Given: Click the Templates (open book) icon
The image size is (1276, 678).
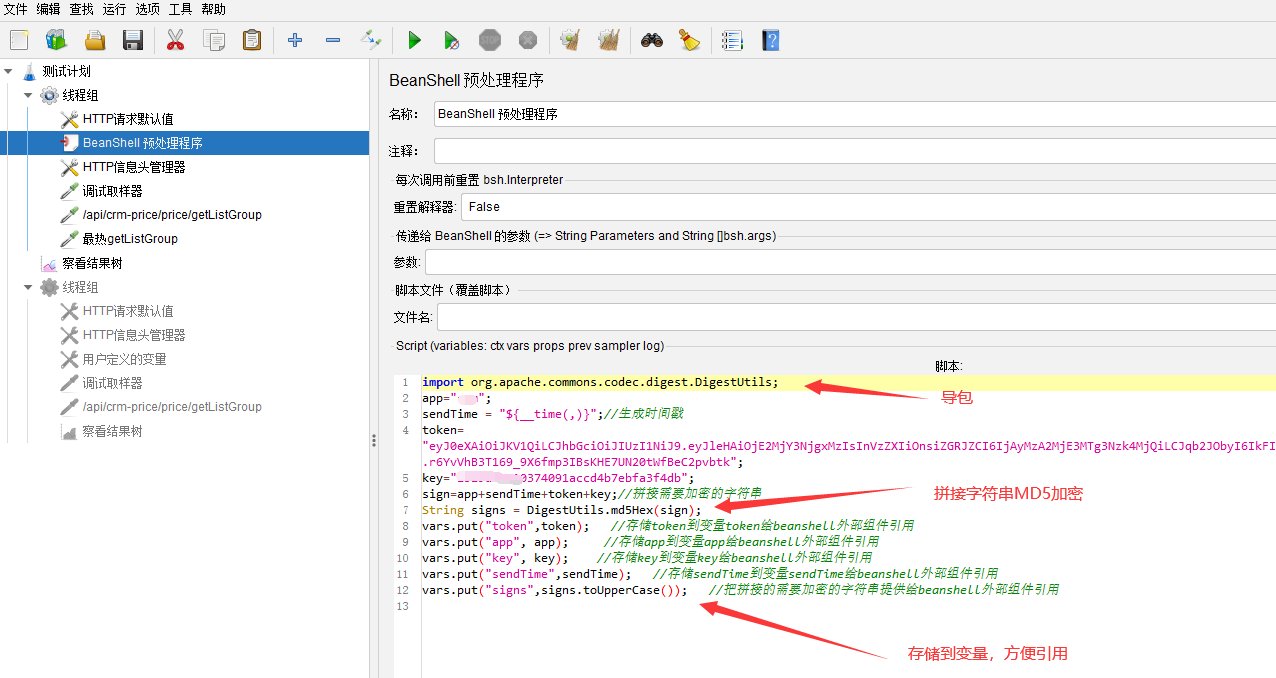Looking at the screenshot, I should 56,40.
